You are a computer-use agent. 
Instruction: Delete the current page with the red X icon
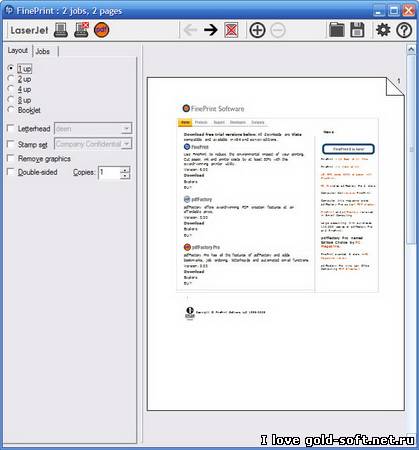(x=231, y=30)
